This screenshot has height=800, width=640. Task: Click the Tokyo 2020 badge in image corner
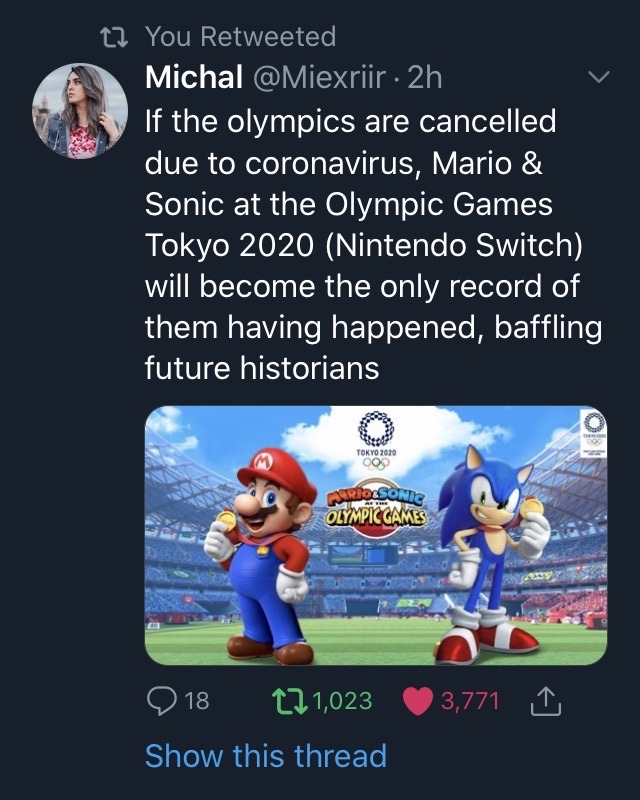tap(592, 432)
